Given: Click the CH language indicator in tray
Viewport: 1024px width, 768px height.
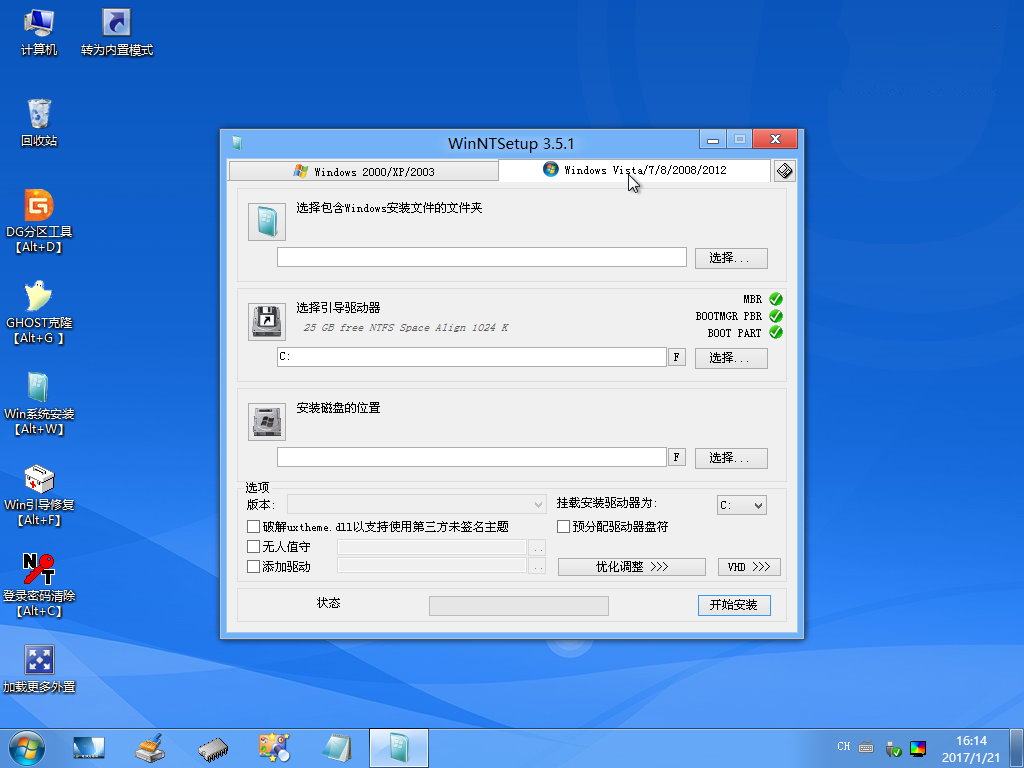Looking at the screenshot, I should pyautogui.click(x=844, y=746).
